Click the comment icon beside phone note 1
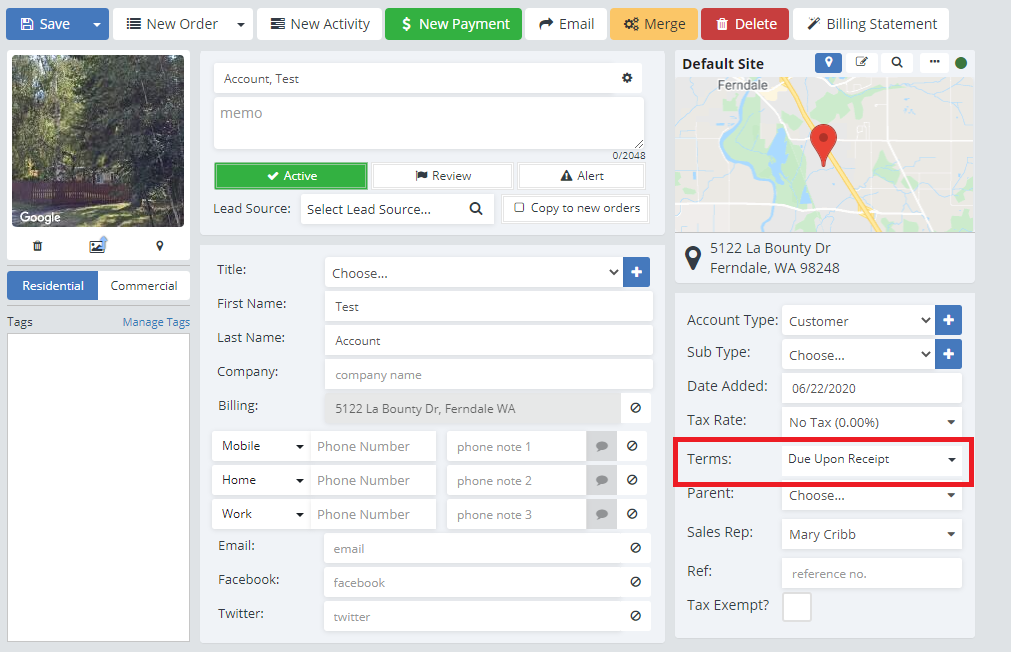The width and height of the screenshot is (1011, 652). 601,447
